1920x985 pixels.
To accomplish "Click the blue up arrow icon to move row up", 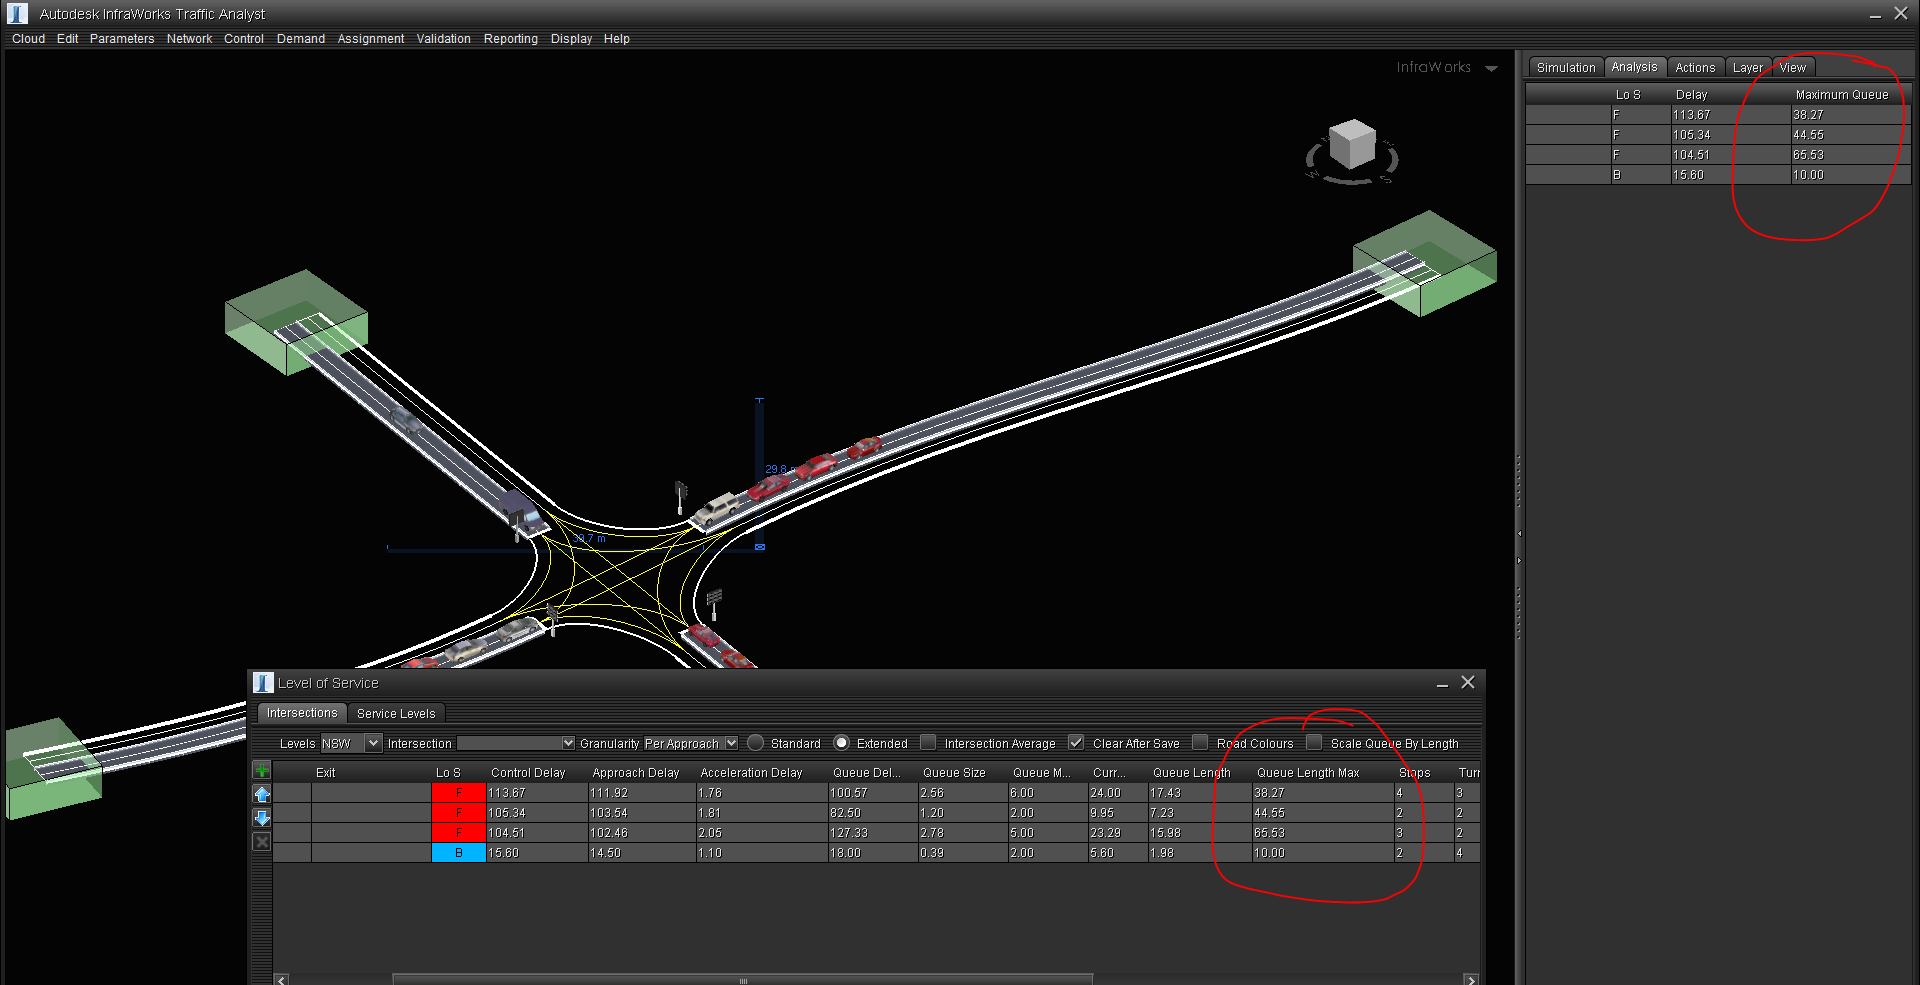I will click(x=262, y=794).
